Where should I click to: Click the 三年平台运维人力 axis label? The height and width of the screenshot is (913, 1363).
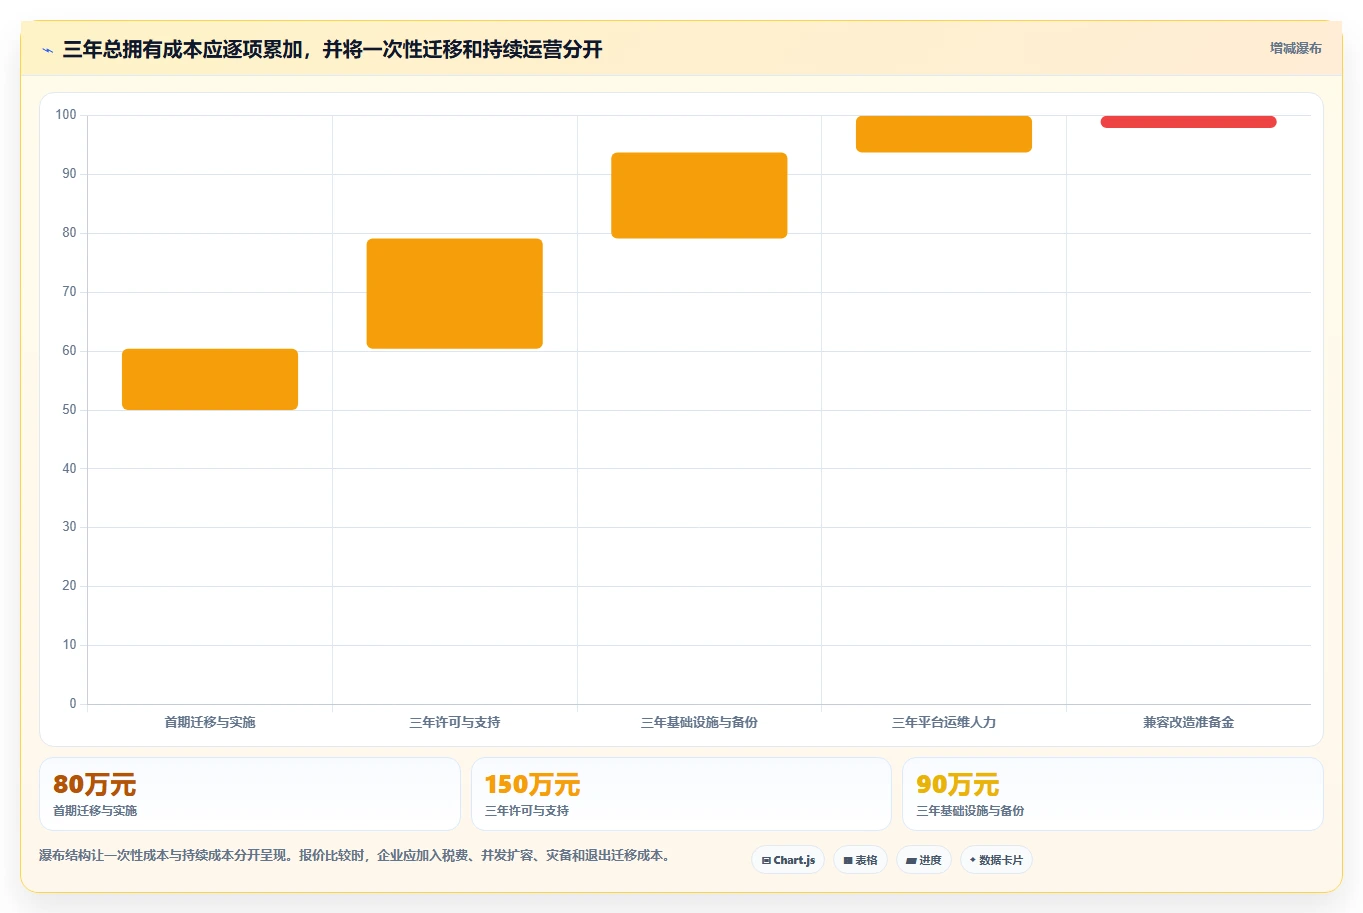(944, 722)
